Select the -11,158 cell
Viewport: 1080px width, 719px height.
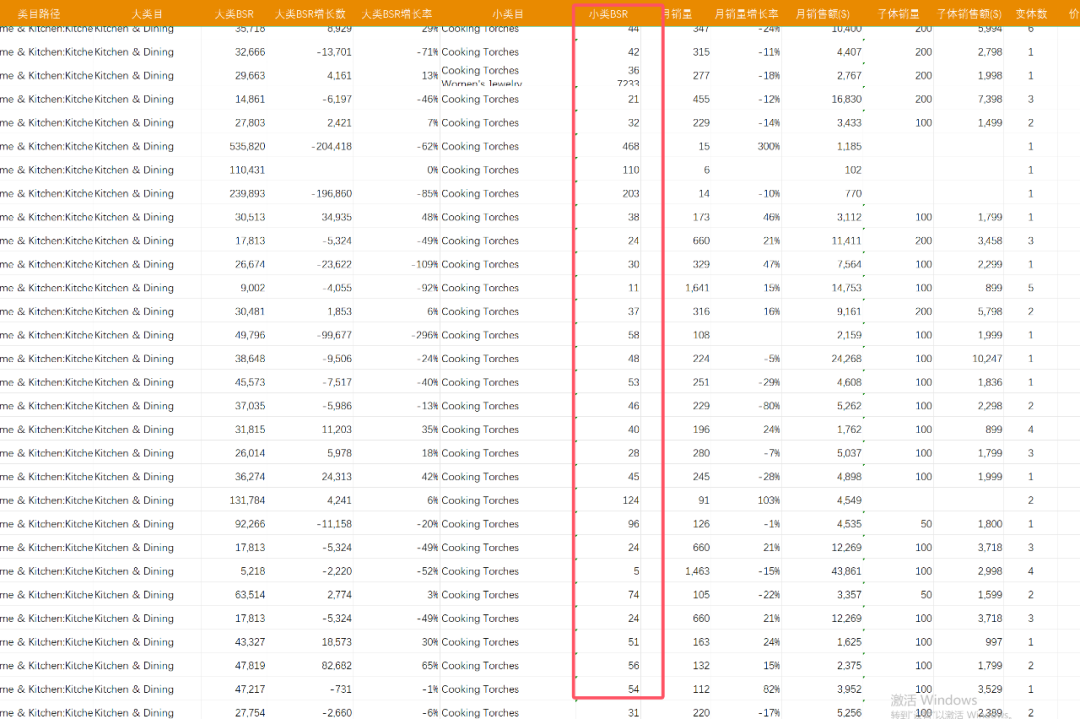pos(334,523)
